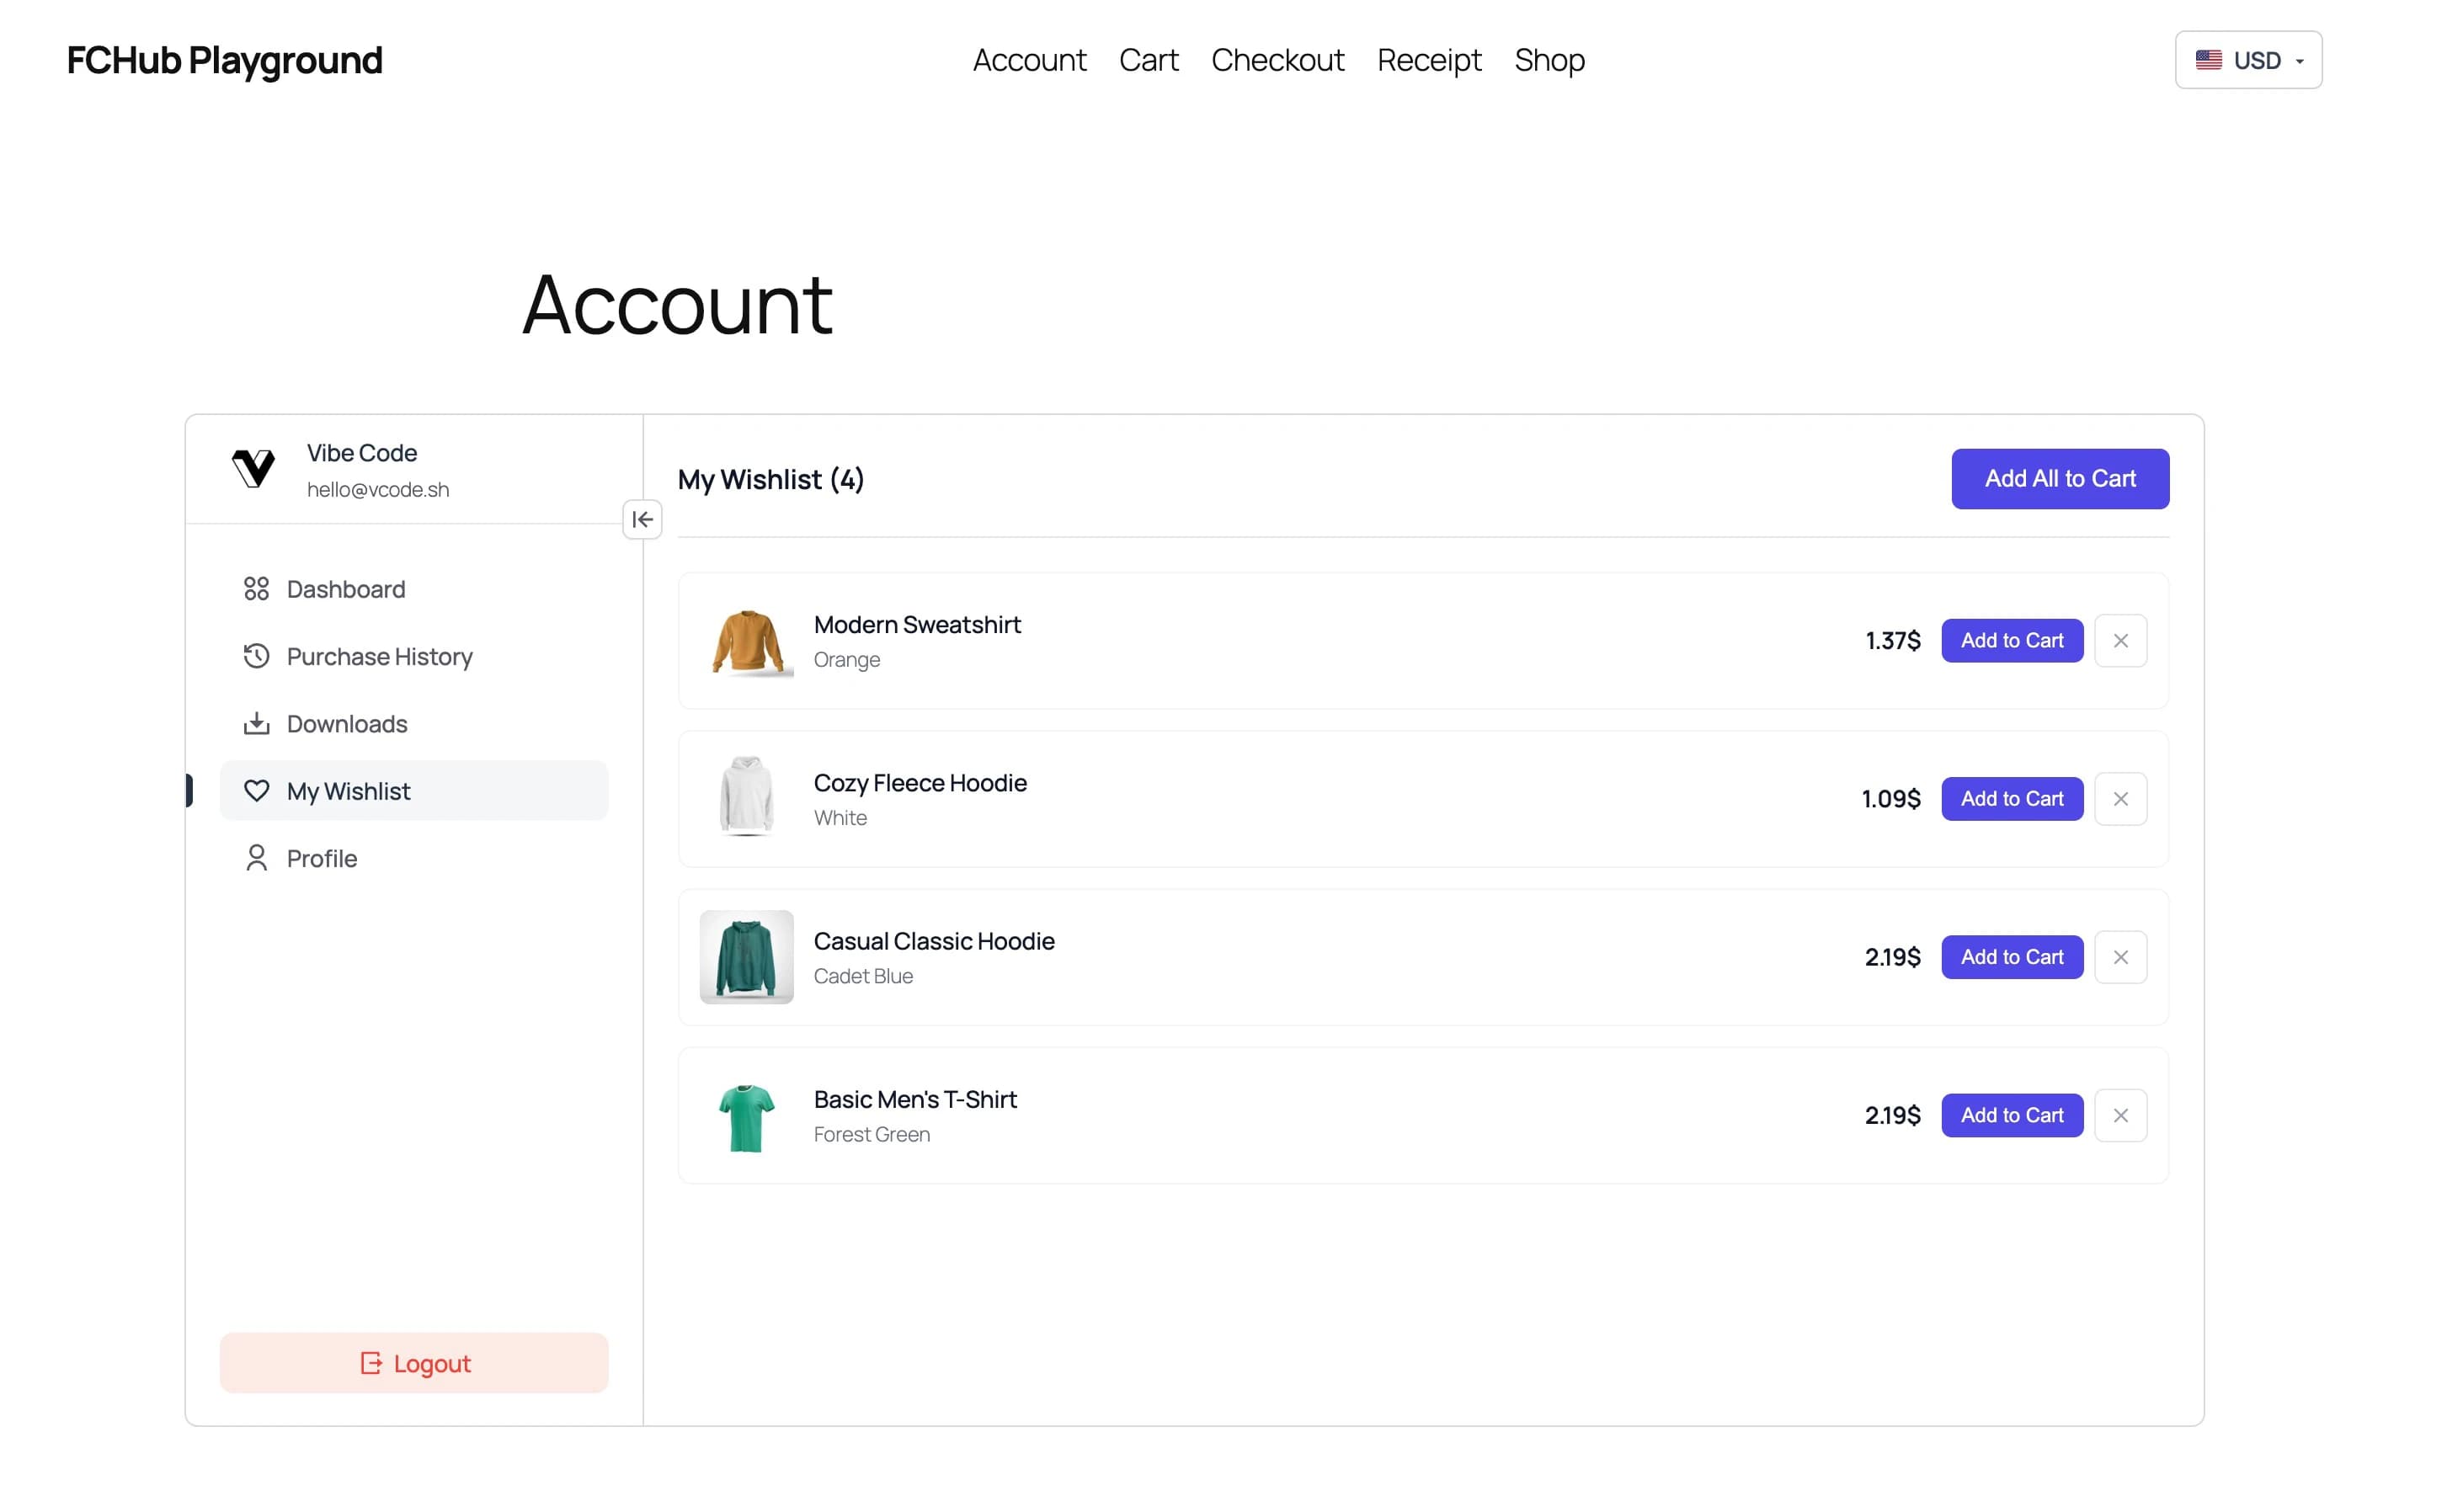Expand the currency selector chevron
Image resolution: width=2447 pixels, height=1512 pixels.
point(2299,61)
